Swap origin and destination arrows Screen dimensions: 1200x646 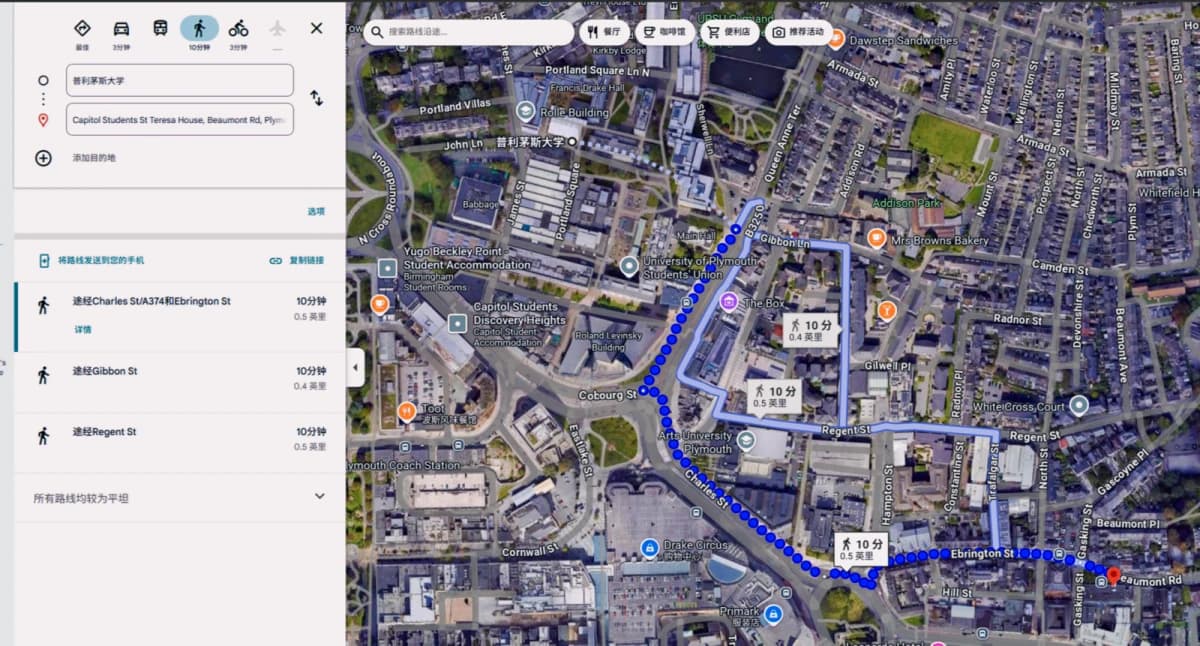tap(316, 98)
